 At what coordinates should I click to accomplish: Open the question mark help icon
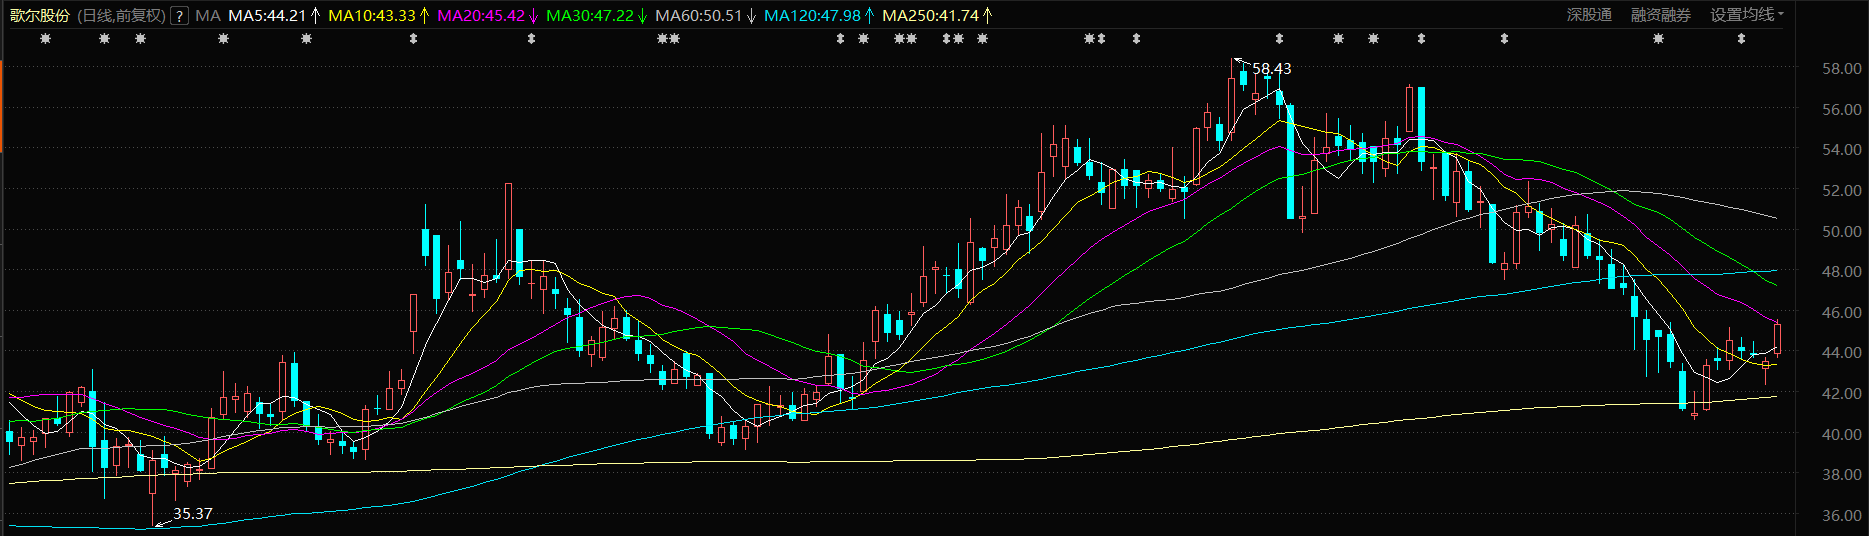pyautogui.click(x=179, y=16)
